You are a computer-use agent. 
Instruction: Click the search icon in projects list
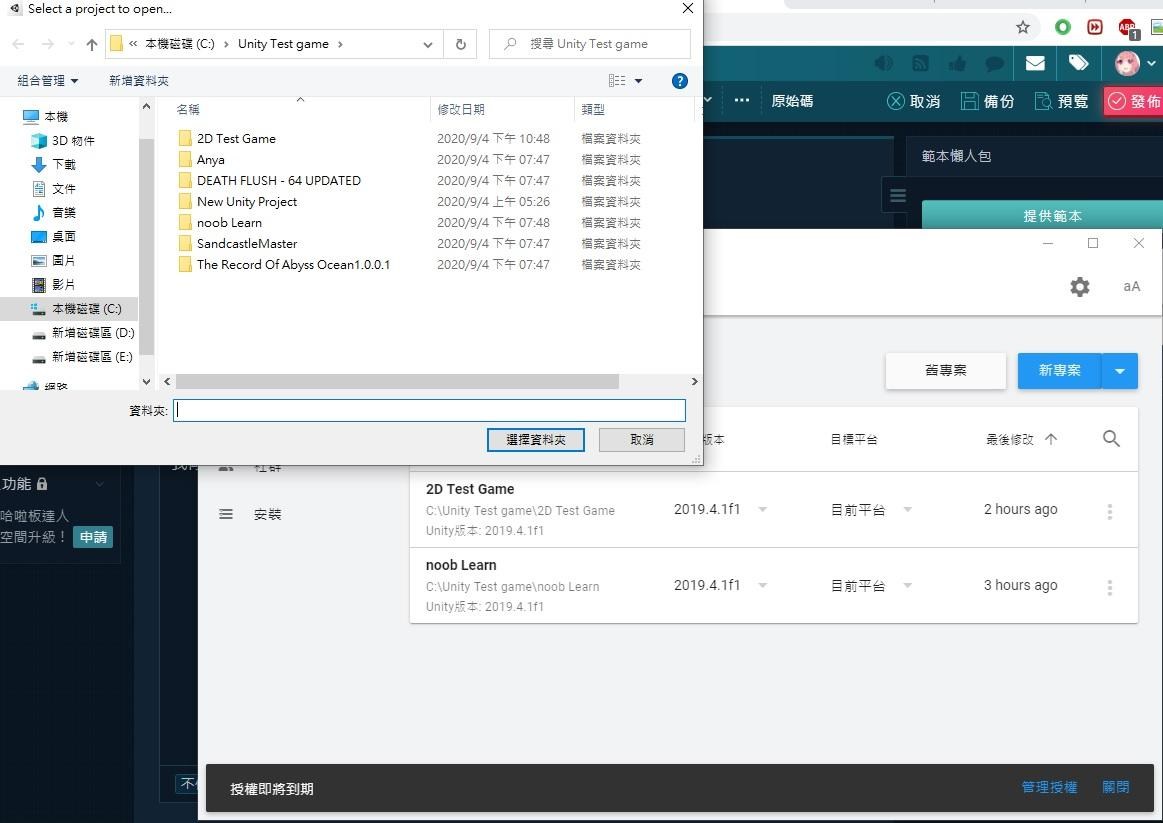tap(1110, 438)
